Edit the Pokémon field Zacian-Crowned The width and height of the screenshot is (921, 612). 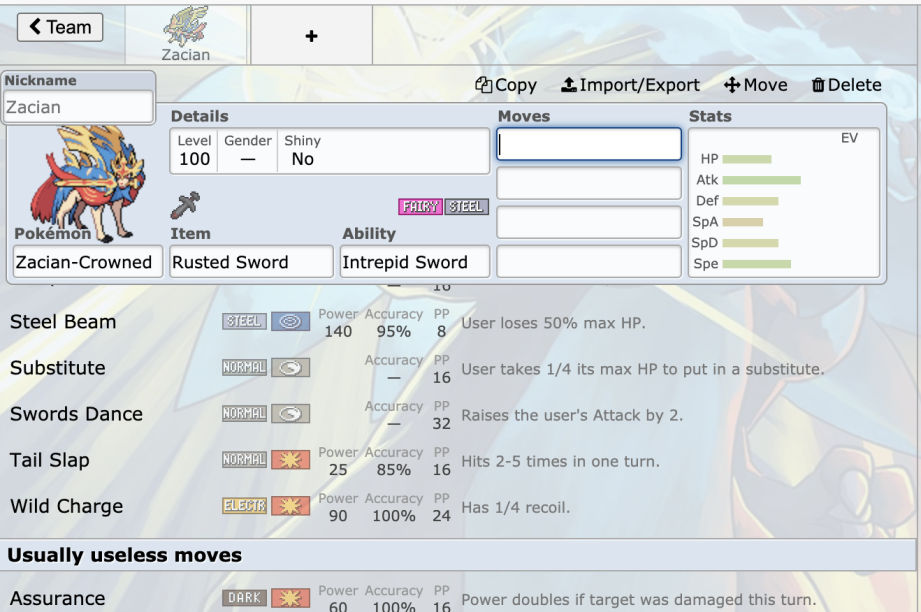[88, 262]
